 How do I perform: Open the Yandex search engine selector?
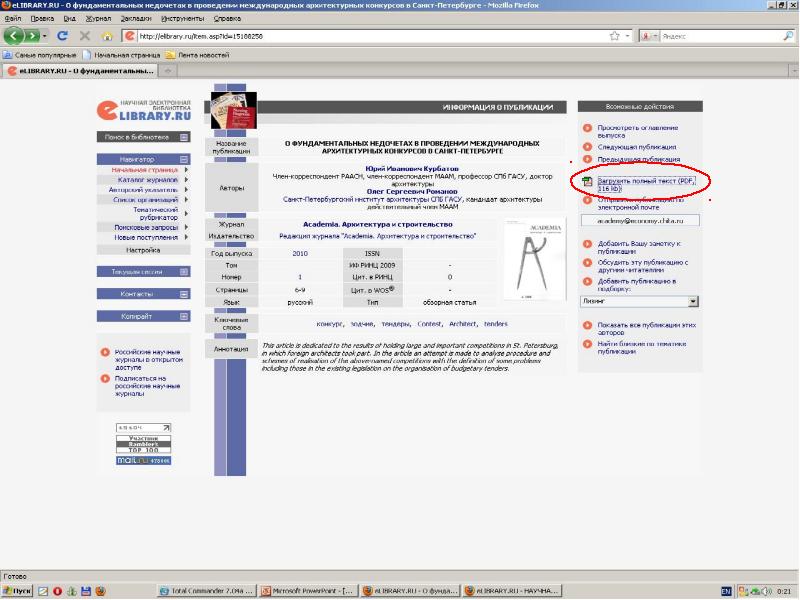[649, 36]
